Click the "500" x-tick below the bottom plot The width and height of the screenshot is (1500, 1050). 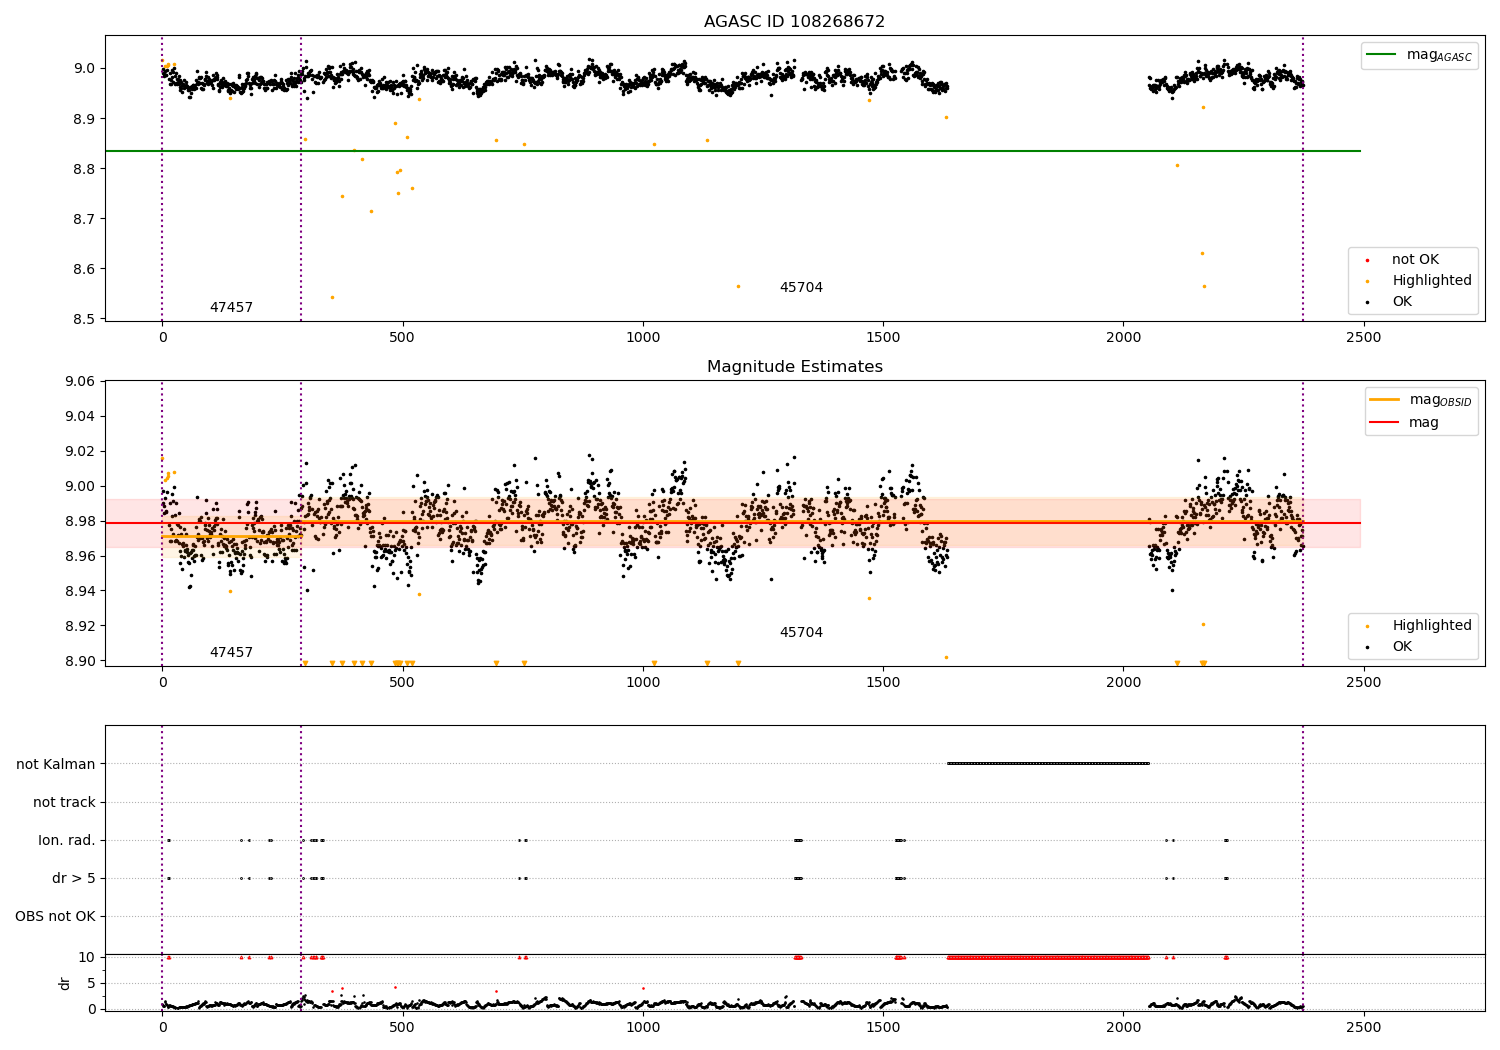[402, 1028]
